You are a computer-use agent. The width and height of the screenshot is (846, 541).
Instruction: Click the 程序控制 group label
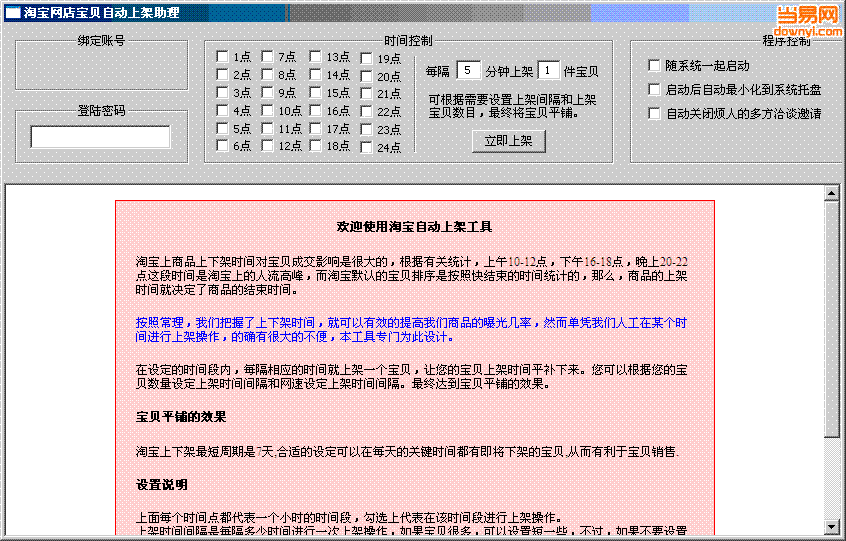(786, 40)
